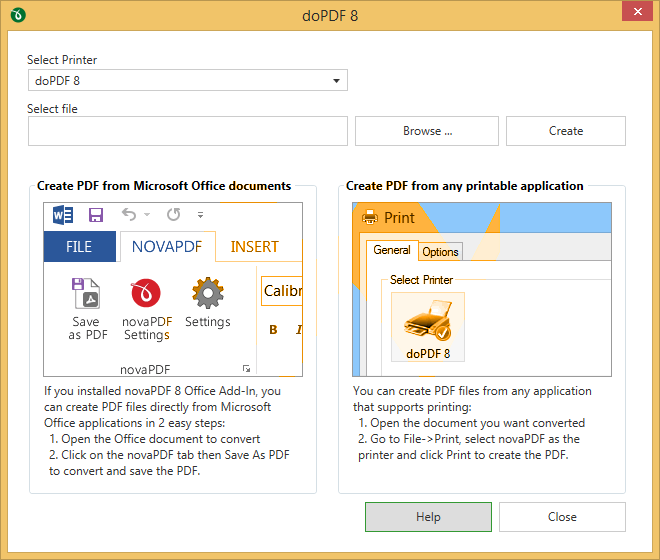Click into the Select file input field
This screenshot has width=660, height=560.
coord(188,131)
